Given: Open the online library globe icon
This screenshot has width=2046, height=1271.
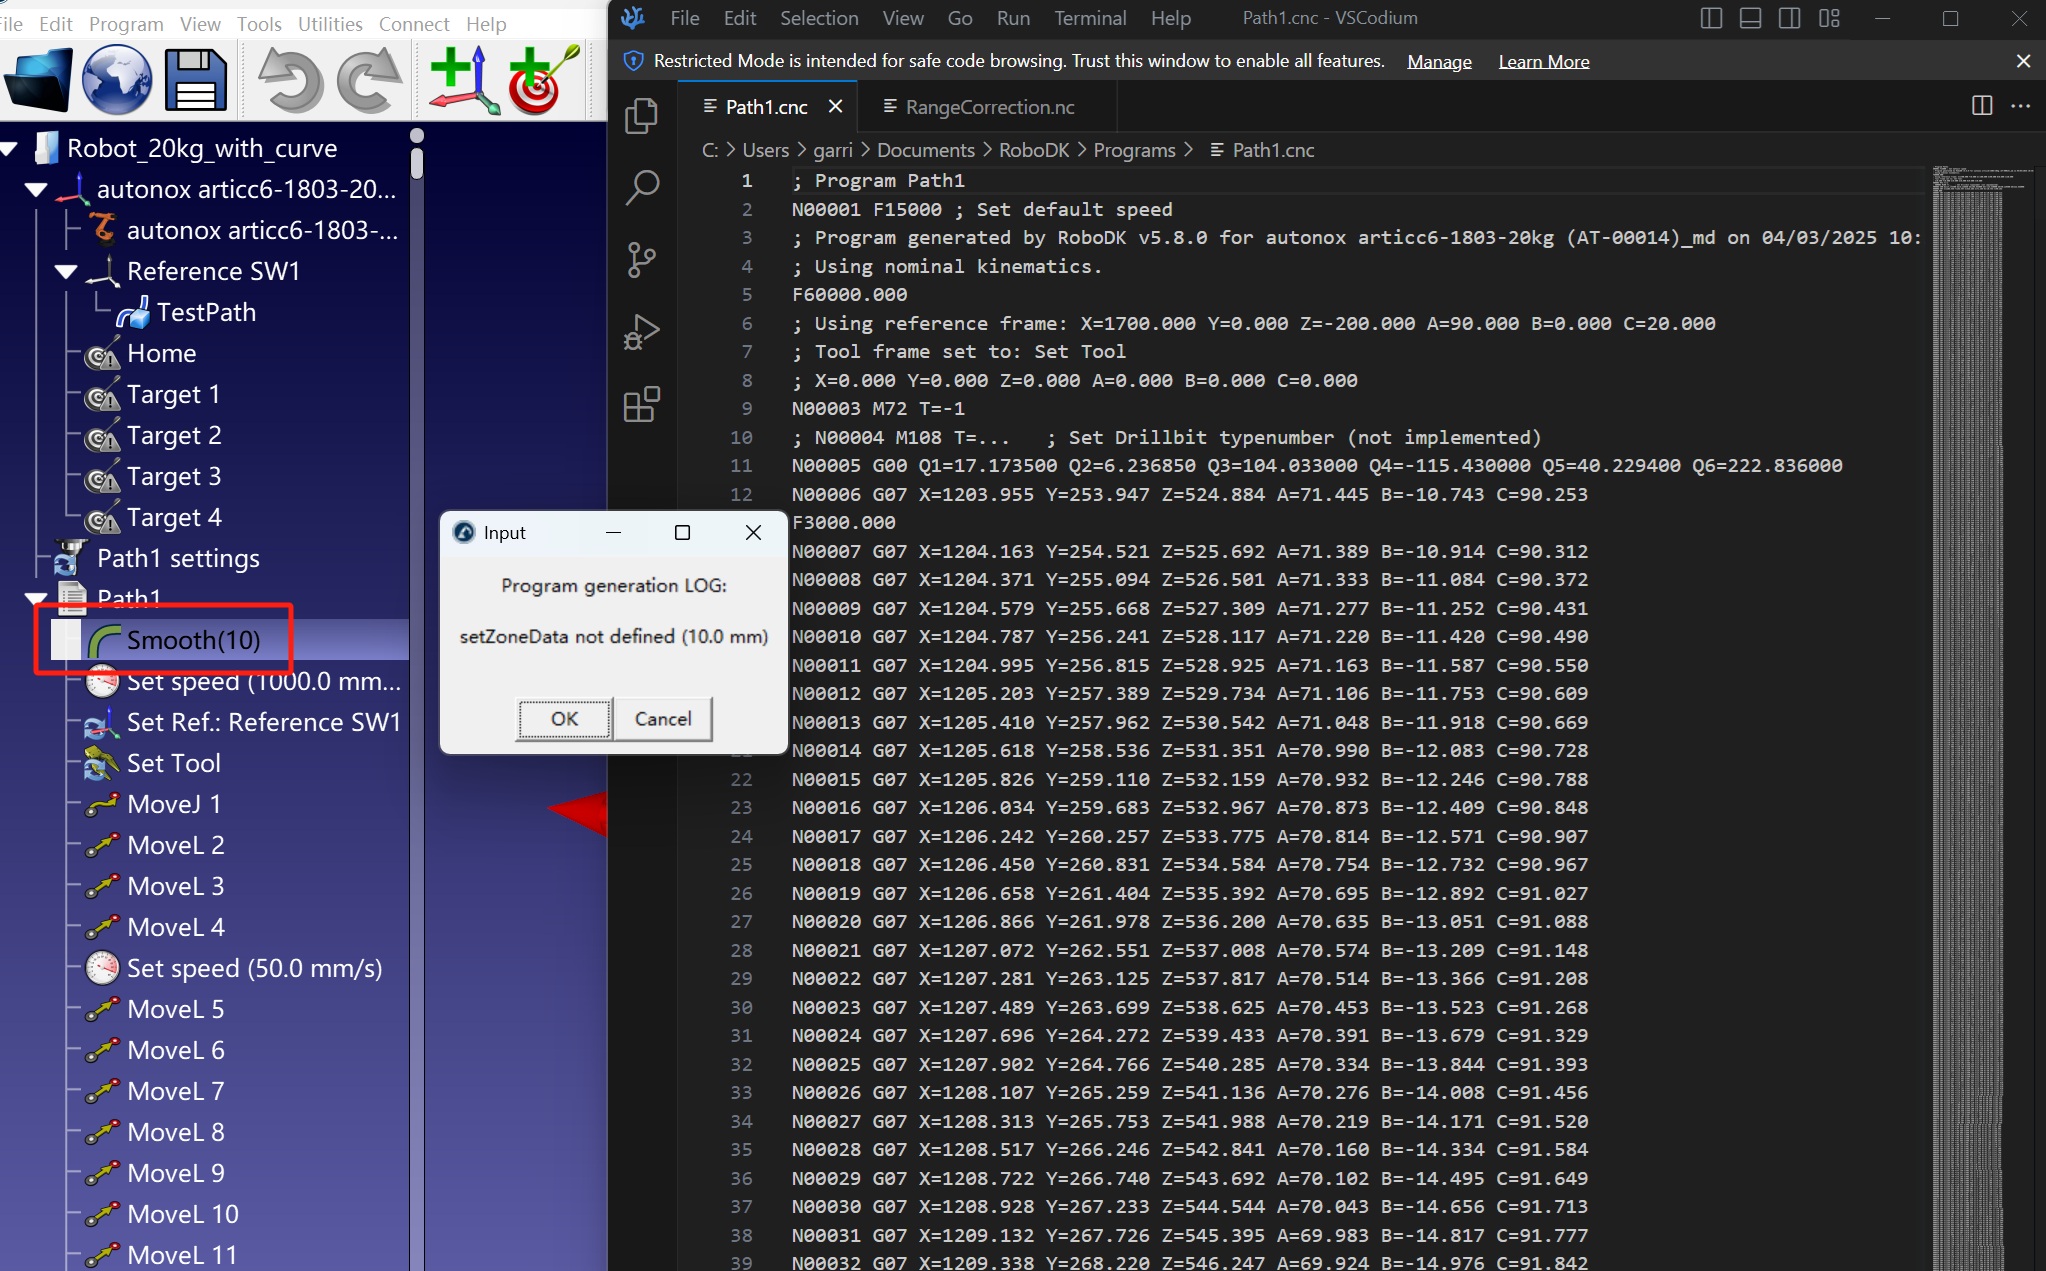Looking at the screenshot, I should click(x=116, y=81).
